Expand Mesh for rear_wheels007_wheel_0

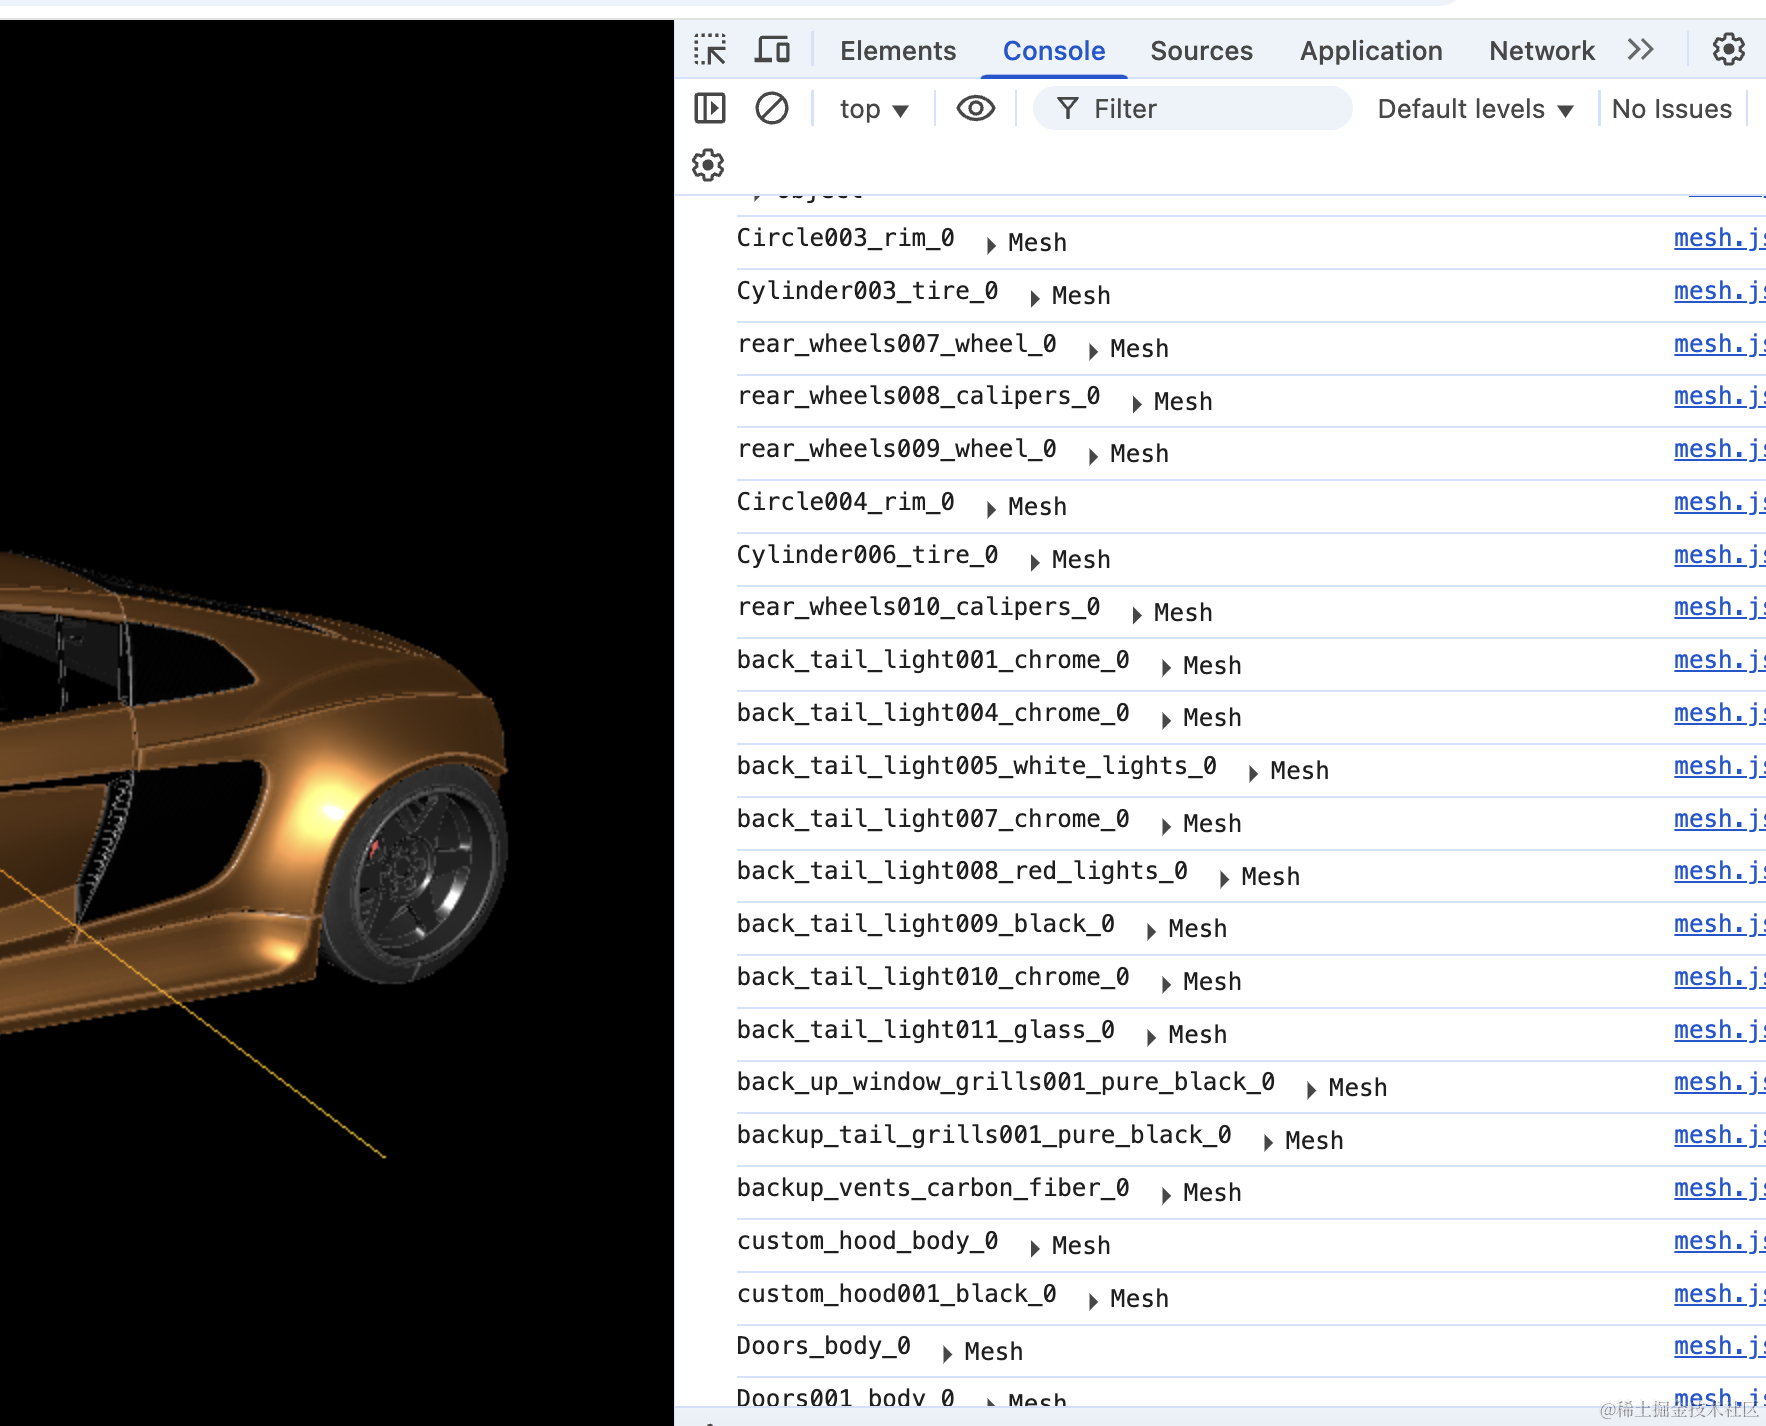[1093, 351]
